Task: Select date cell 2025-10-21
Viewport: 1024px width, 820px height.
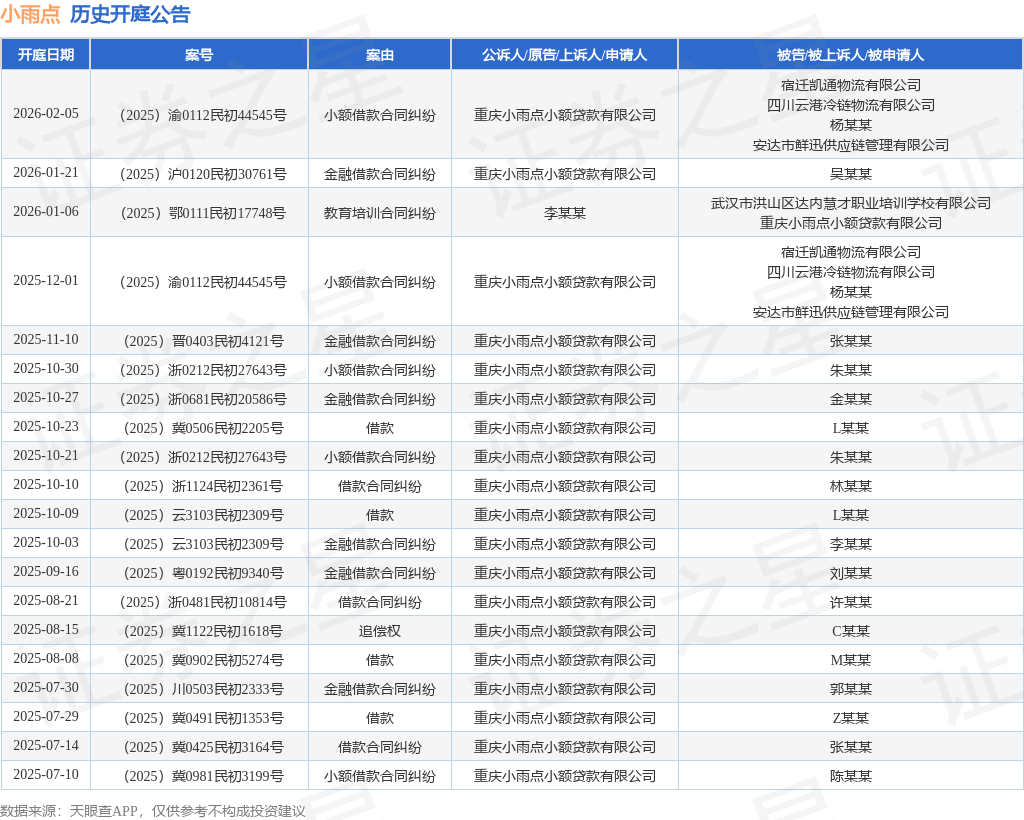Action: pos(46,456)
